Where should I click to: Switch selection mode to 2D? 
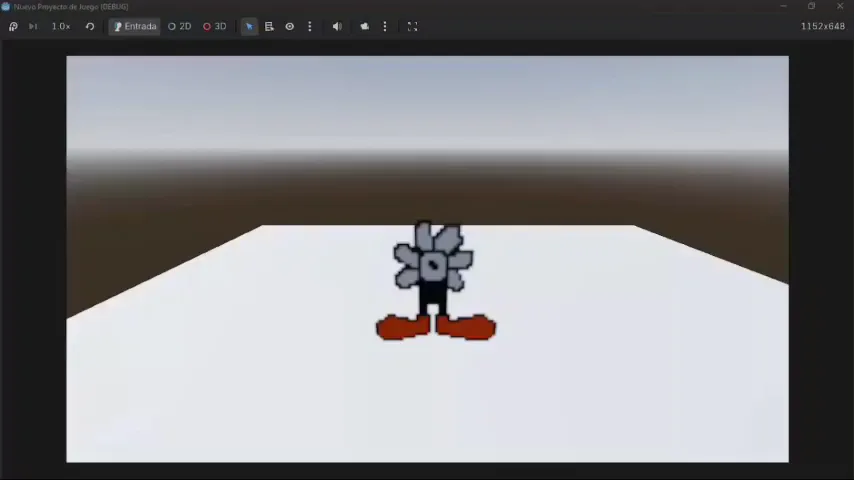tap(179, 26)
